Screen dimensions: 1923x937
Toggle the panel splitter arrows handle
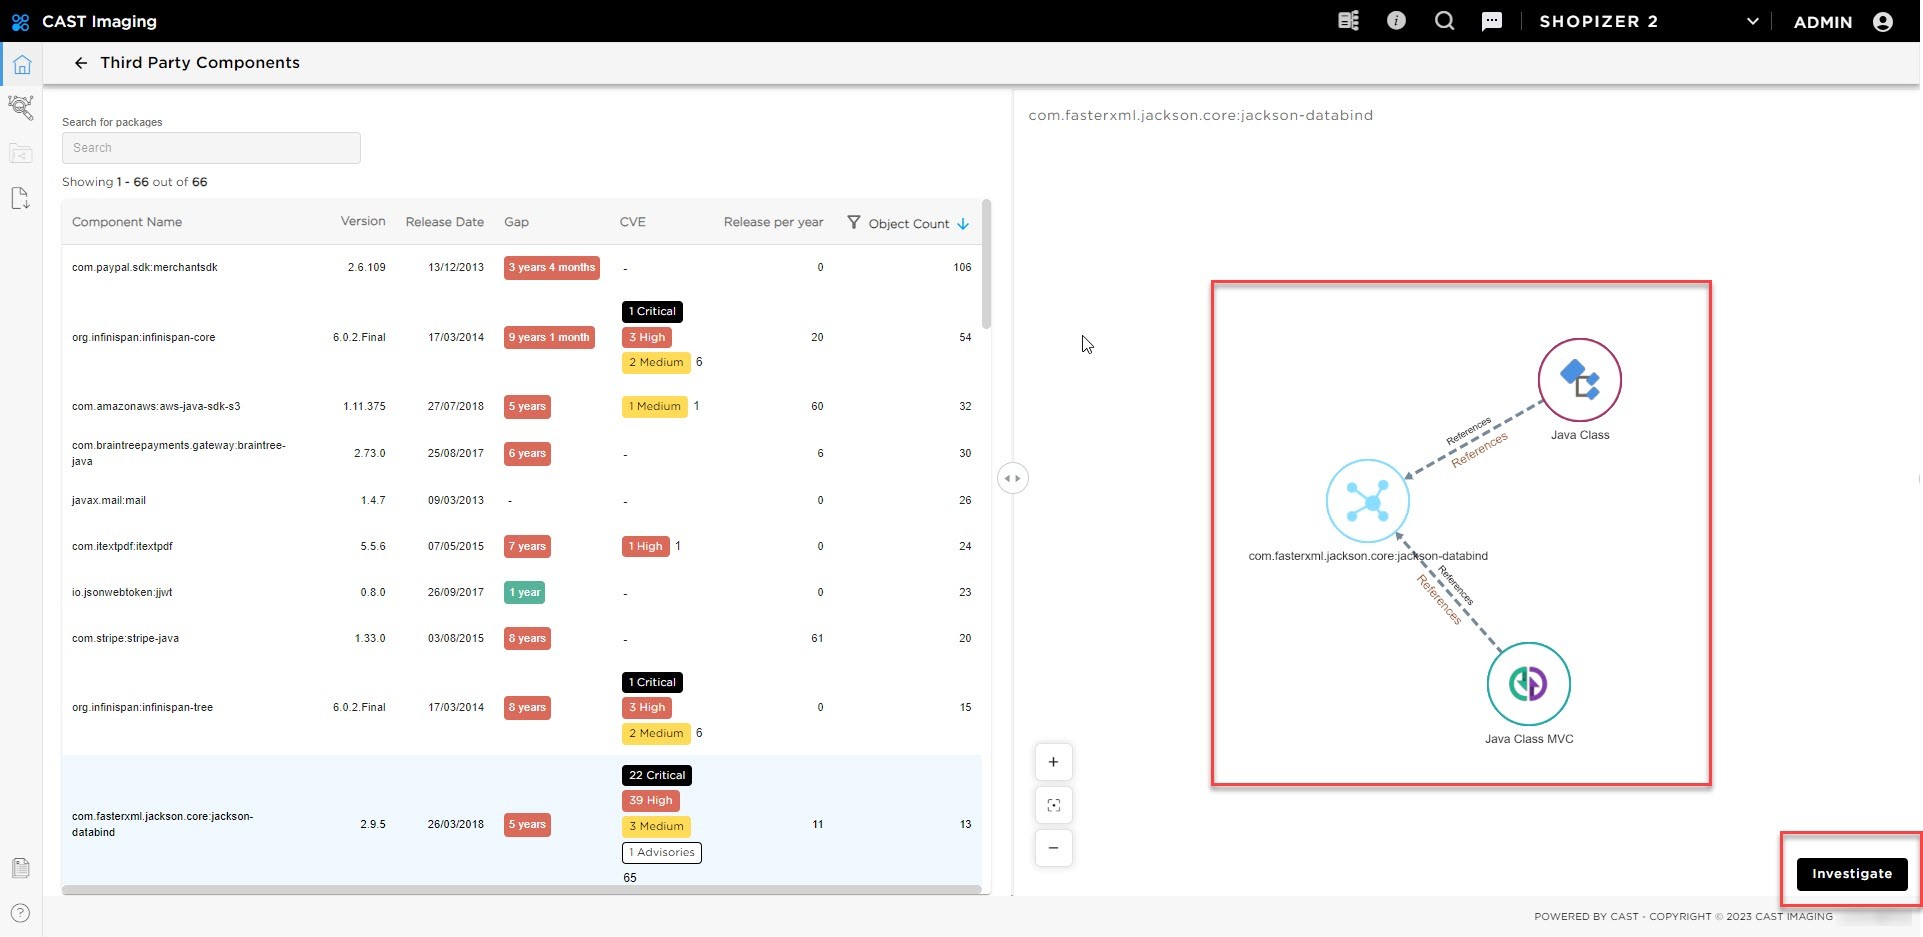coord(1013,478)
